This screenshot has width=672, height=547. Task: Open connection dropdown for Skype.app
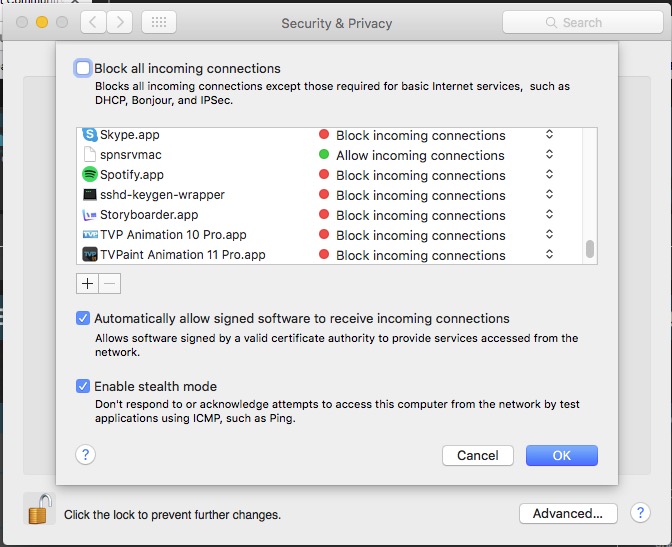tap(549, 135)
